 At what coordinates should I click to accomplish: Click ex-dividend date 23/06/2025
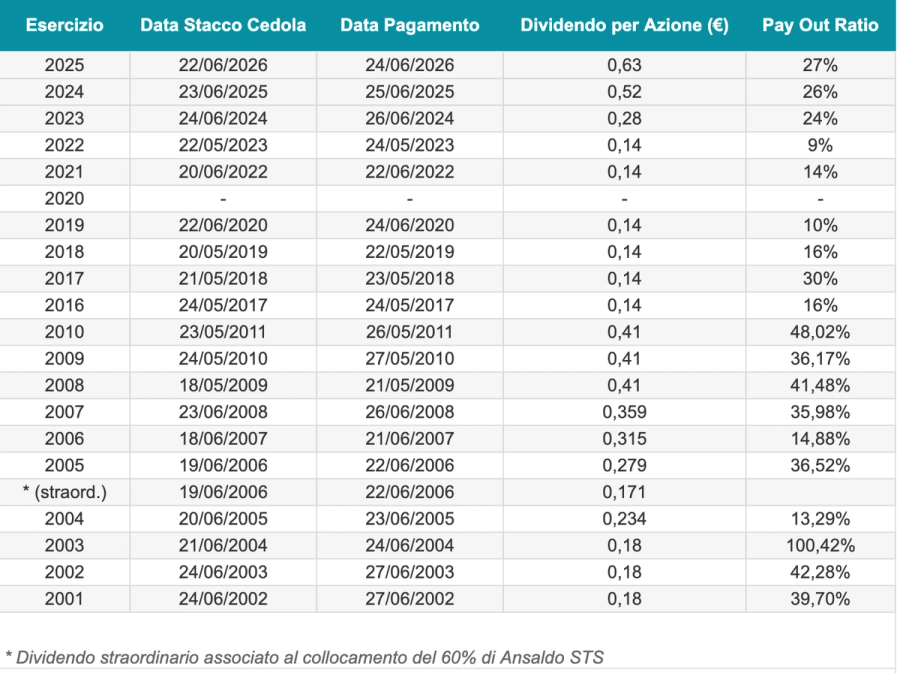(223, 92)
